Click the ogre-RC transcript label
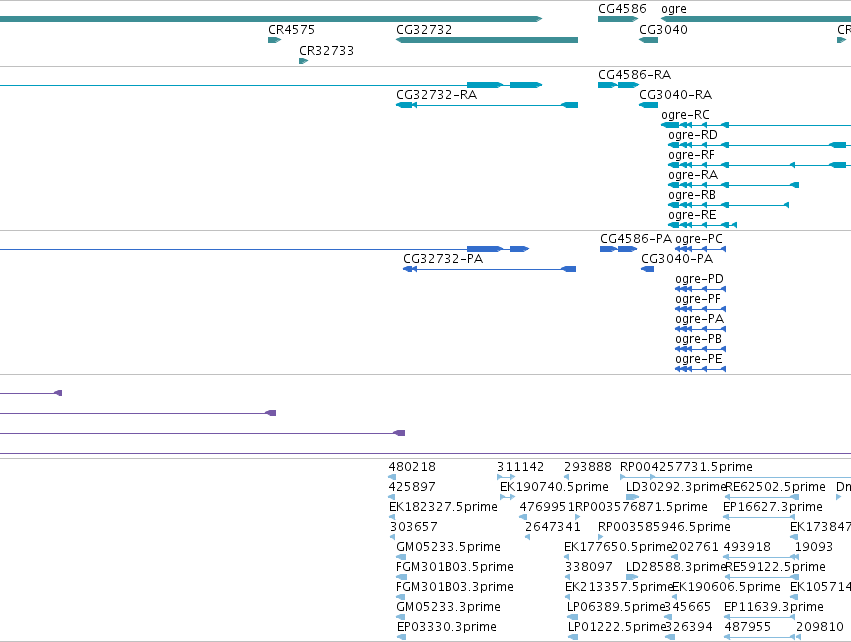 685,115
